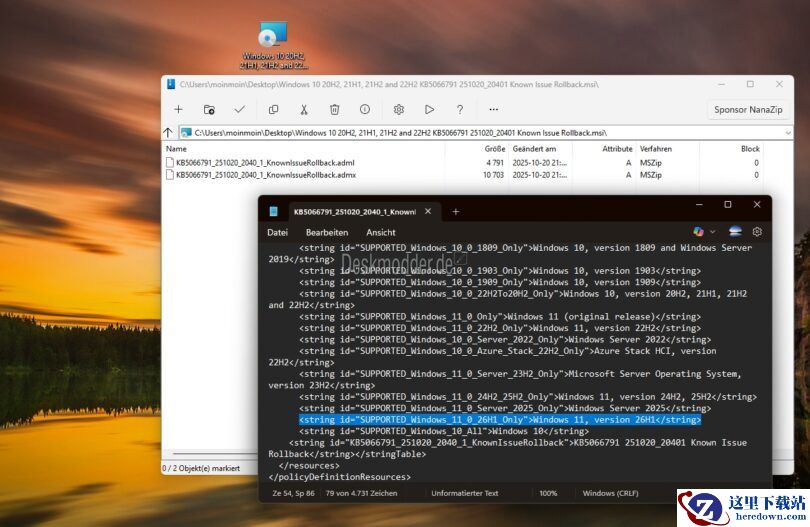Expand the Copilot dropdown in Notepad
The height and width of the screenshot is (527, 810).
tap(712, 232)
